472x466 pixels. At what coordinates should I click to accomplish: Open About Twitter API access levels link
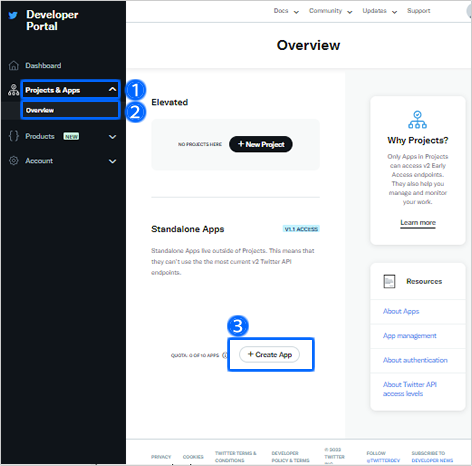click(x=410, y=389)
